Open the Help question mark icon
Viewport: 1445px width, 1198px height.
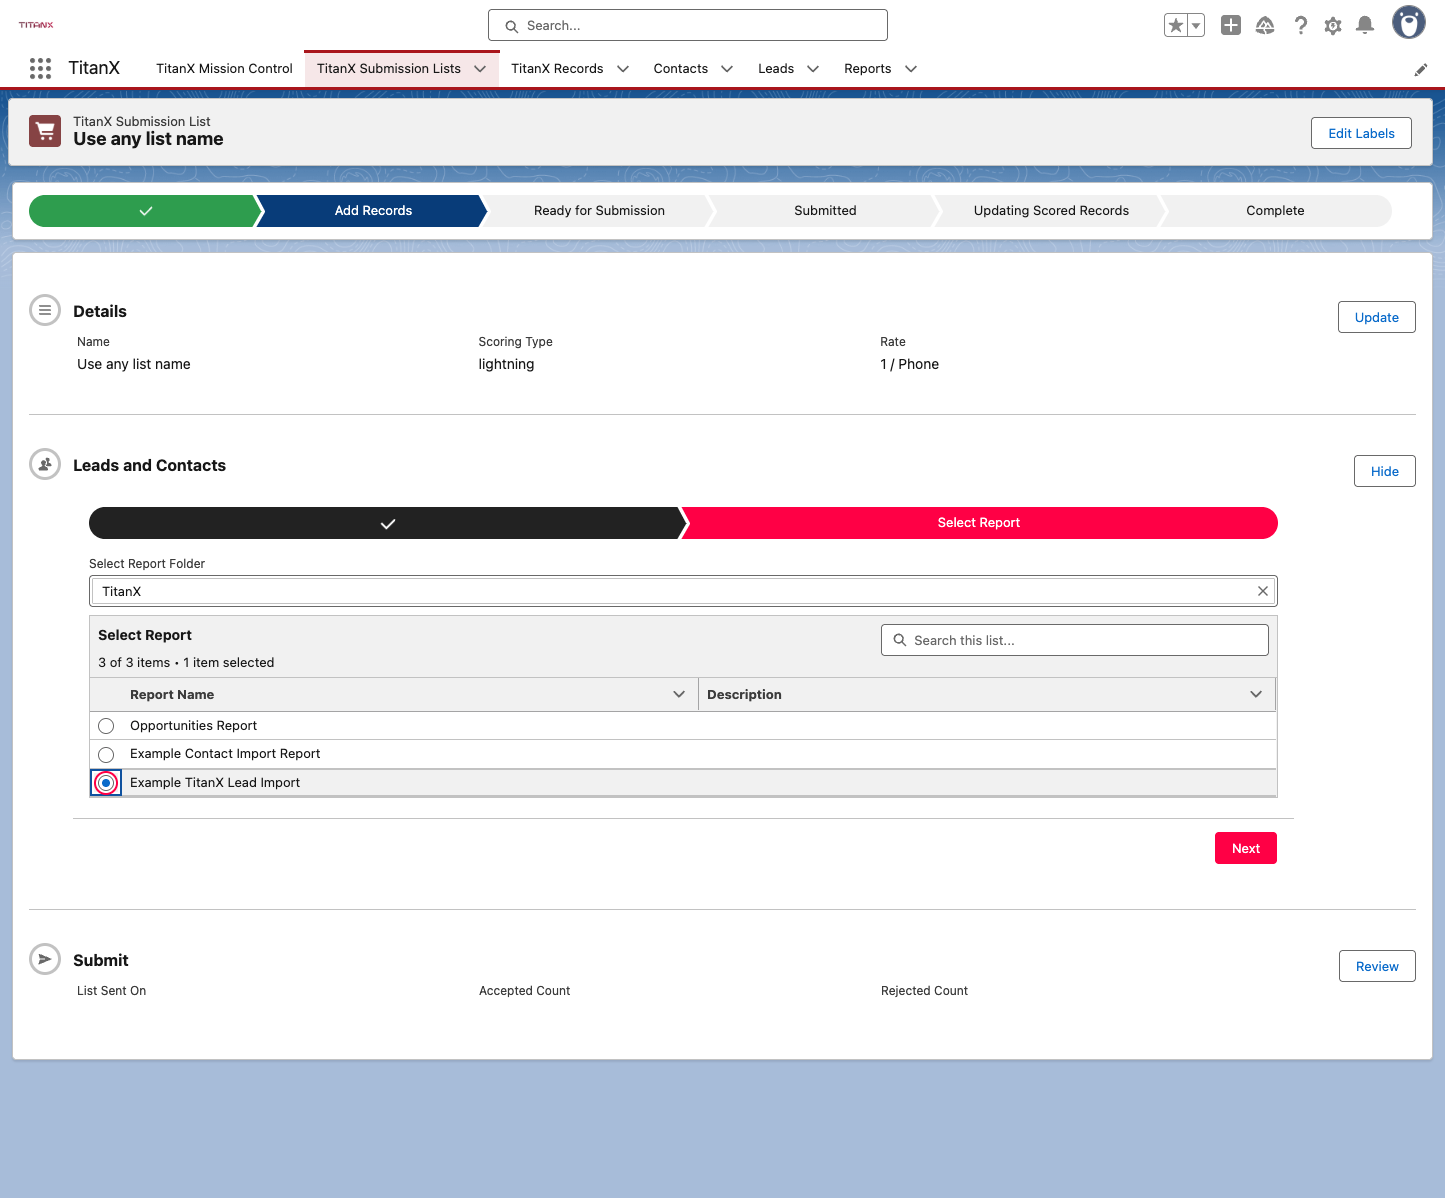pos(1300,26)
